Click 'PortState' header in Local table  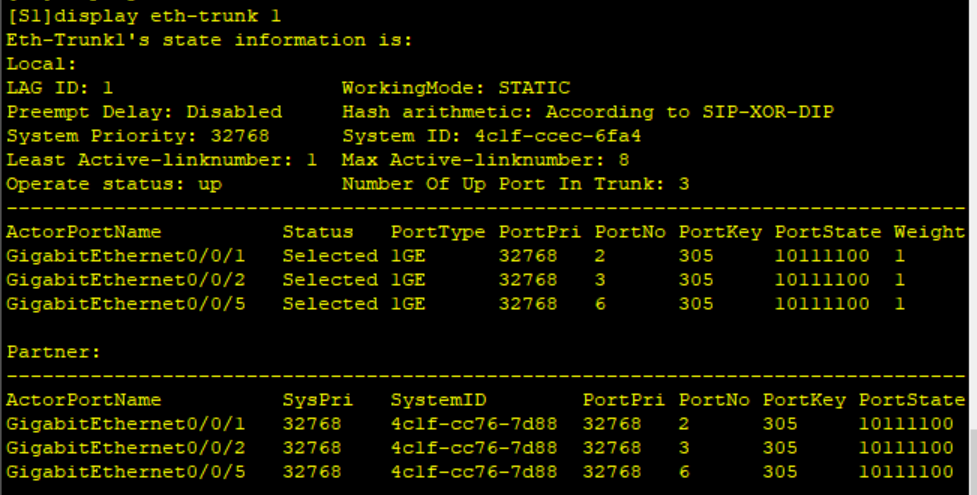[828, 232]
